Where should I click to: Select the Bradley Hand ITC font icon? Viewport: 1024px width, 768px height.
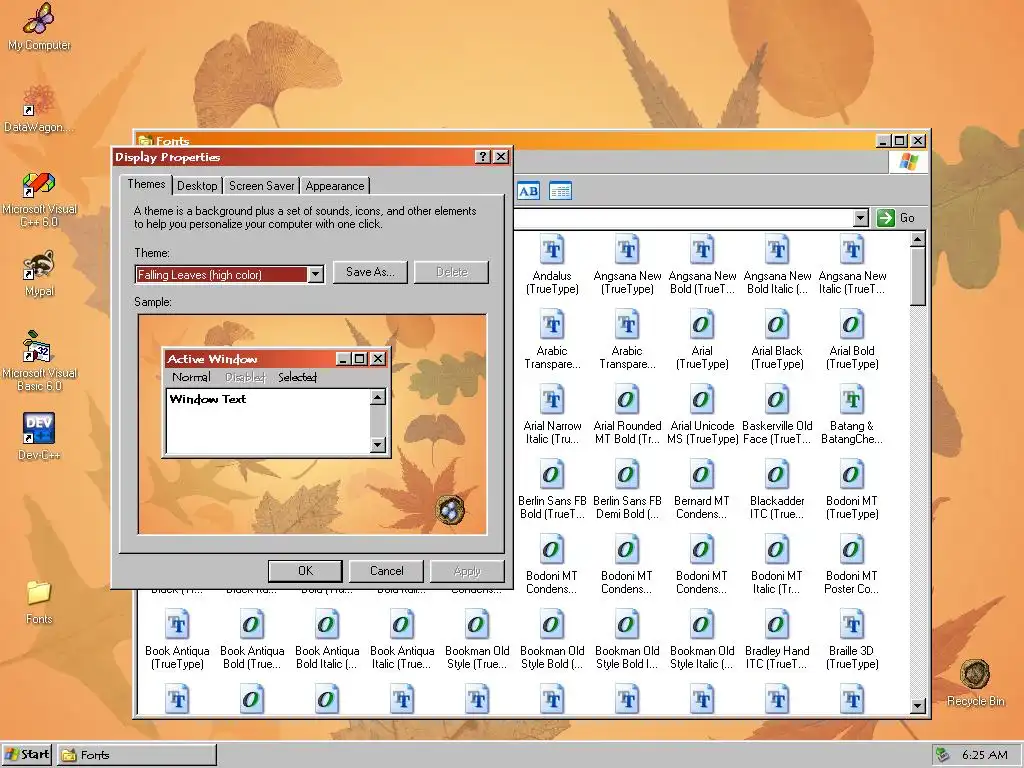tap(777, 626)
